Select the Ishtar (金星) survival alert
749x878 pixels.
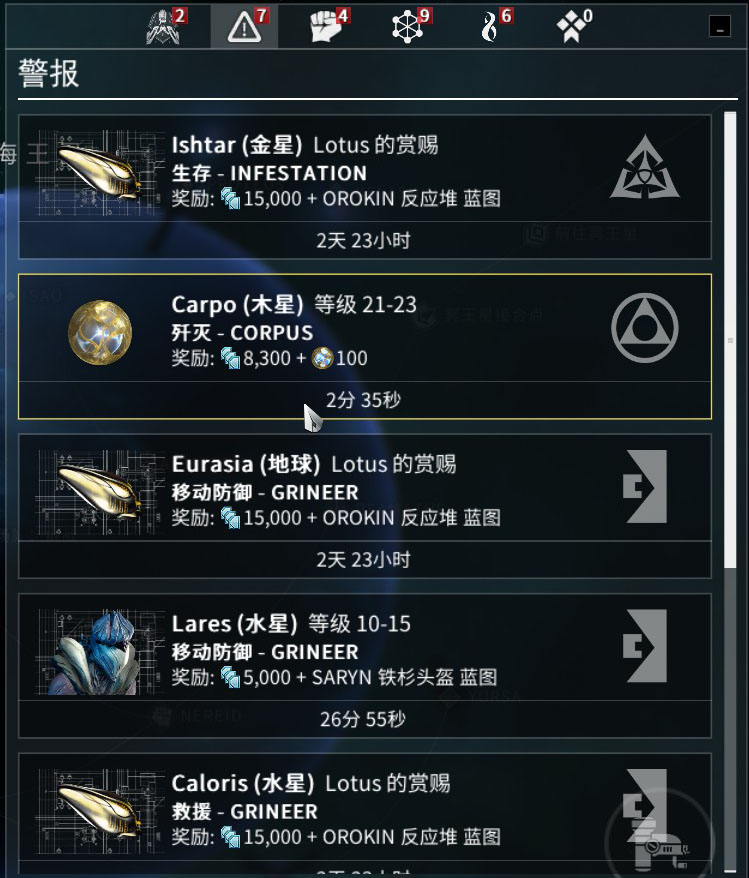(365, 186)
